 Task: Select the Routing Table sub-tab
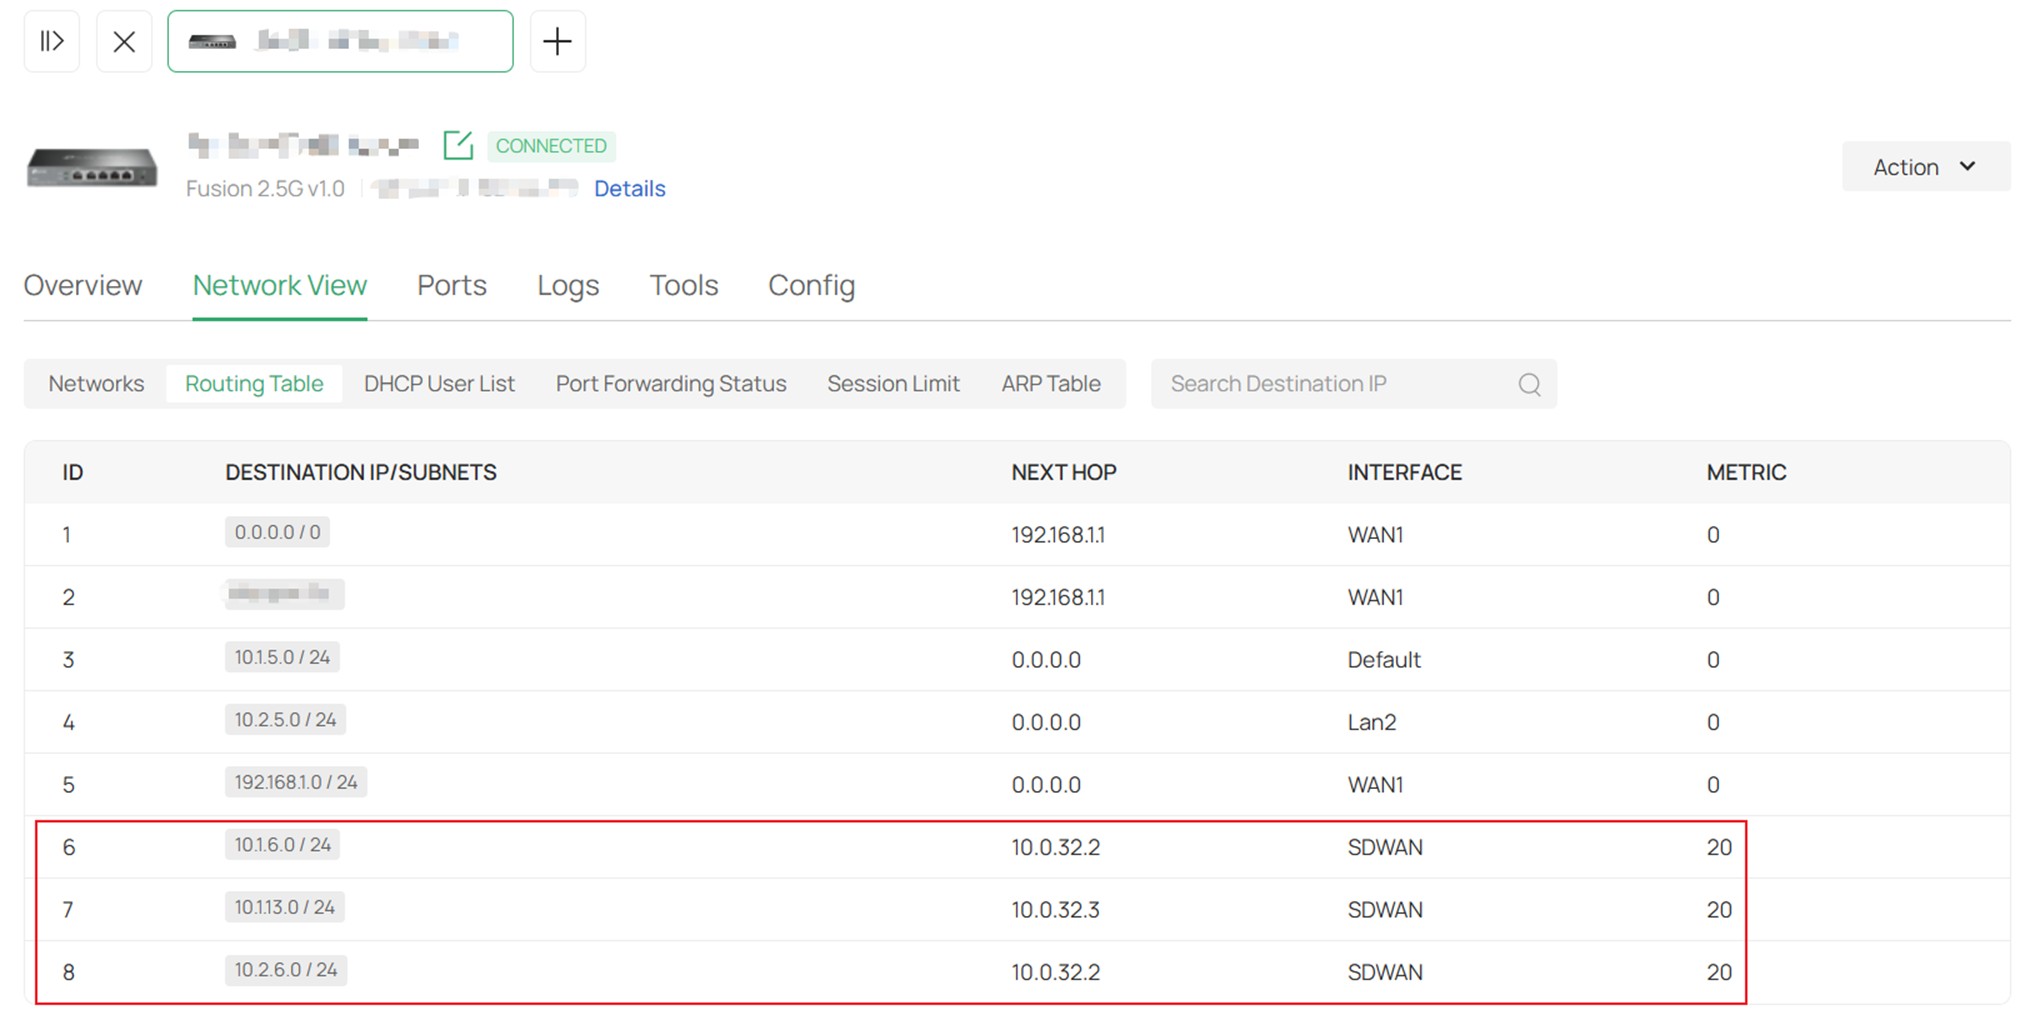pyautogui.click(x=254, y=384)
